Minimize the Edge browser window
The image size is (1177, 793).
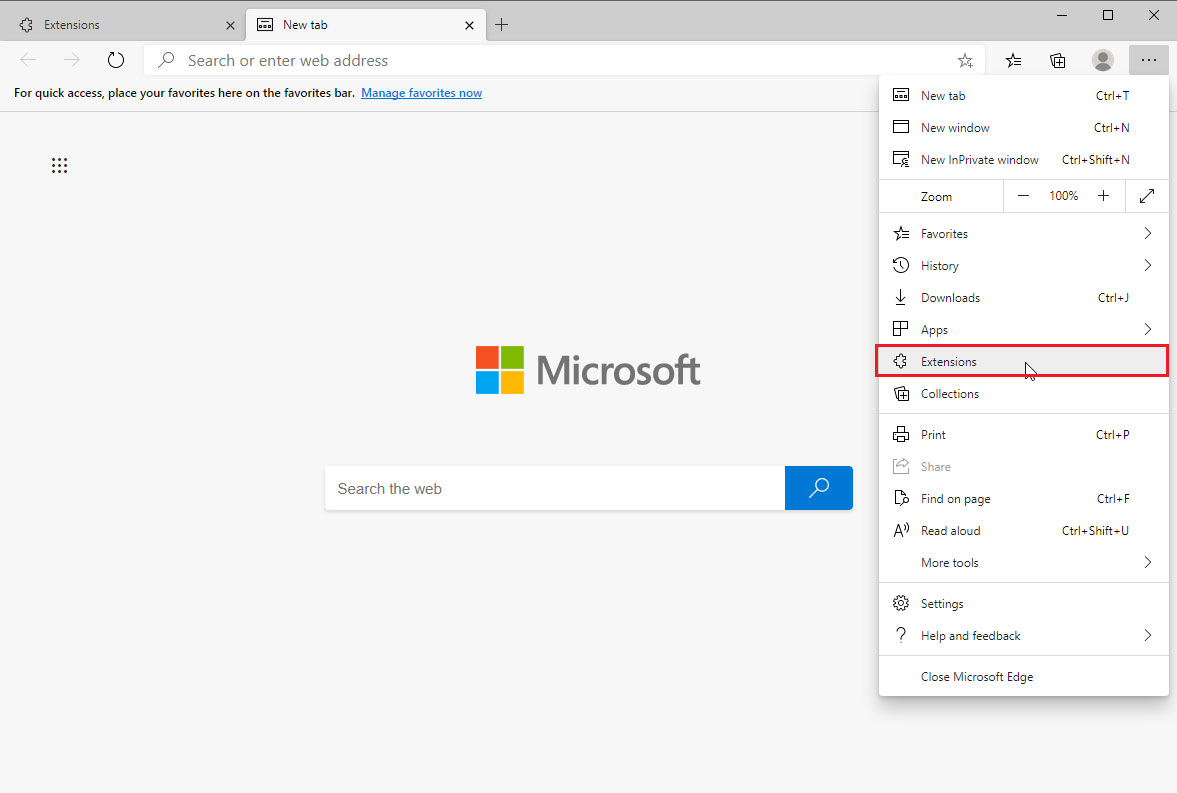point(1062,15)
